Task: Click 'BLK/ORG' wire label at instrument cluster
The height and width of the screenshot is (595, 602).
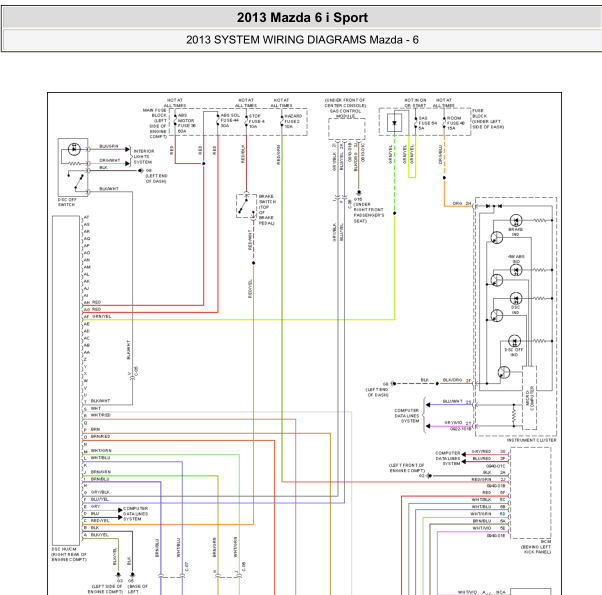Action: [452, 380]
